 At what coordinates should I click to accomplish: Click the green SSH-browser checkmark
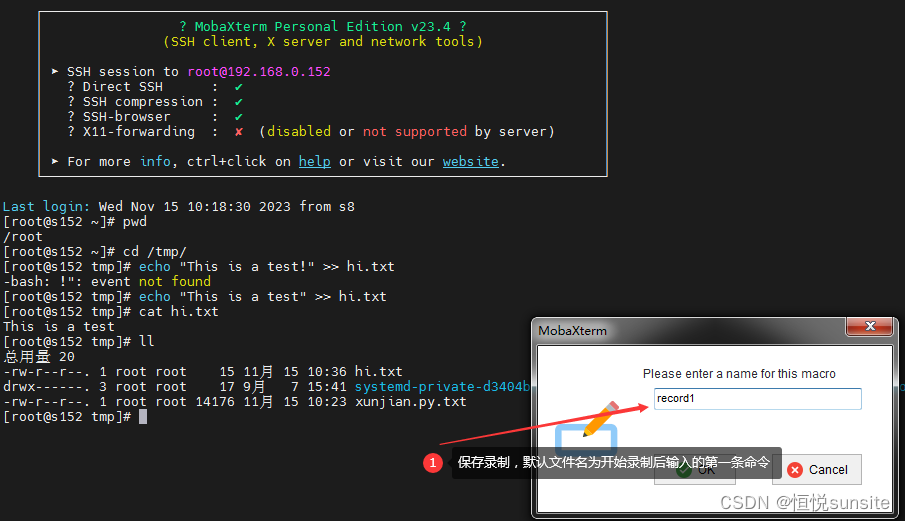pos(238,117)
